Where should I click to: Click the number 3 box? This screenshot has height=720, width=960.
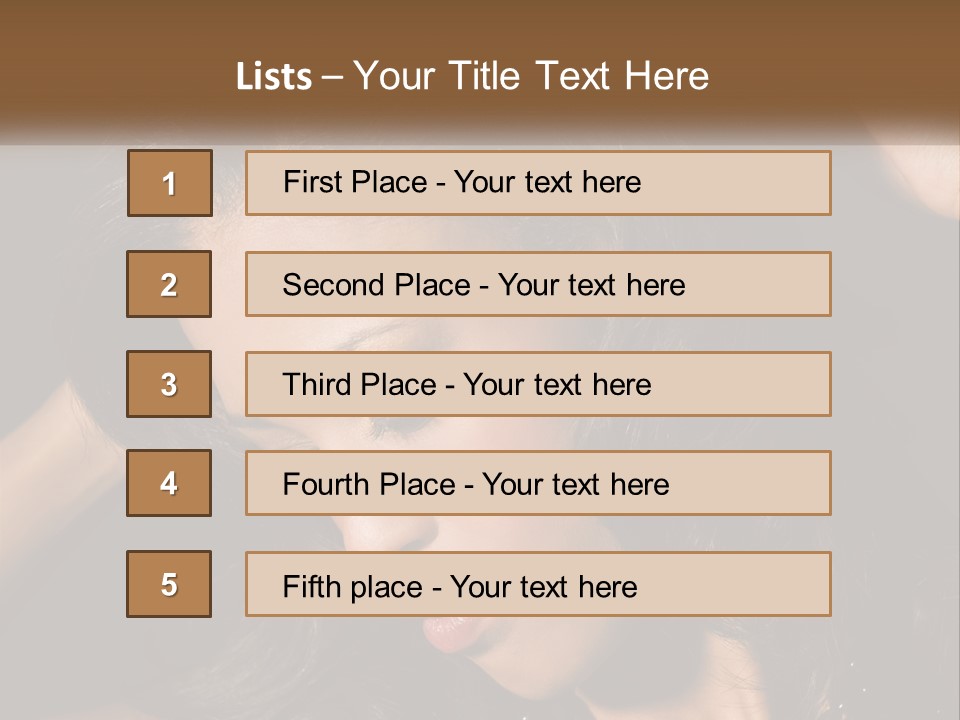[x=169, y=384]
